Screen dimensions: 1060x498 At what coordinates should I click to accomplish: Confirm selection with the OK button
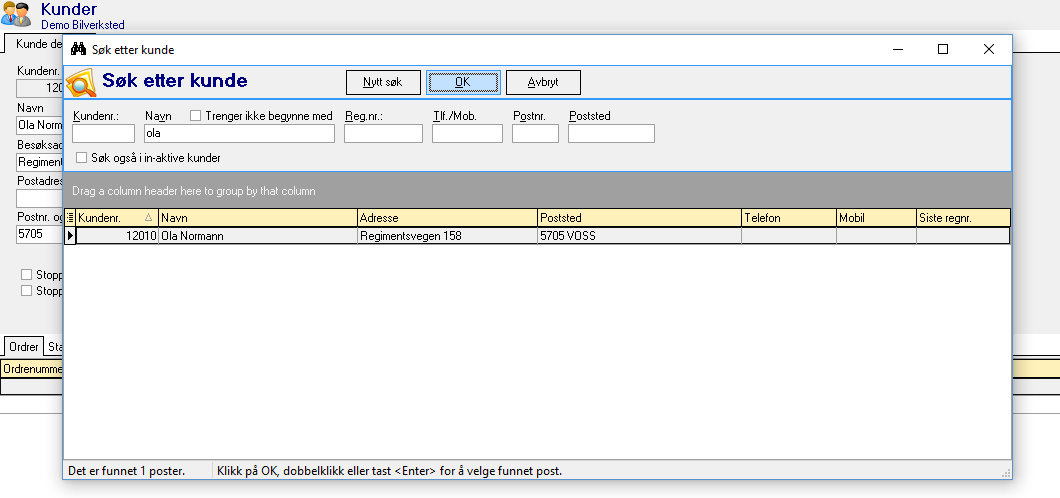pos(463,82)
